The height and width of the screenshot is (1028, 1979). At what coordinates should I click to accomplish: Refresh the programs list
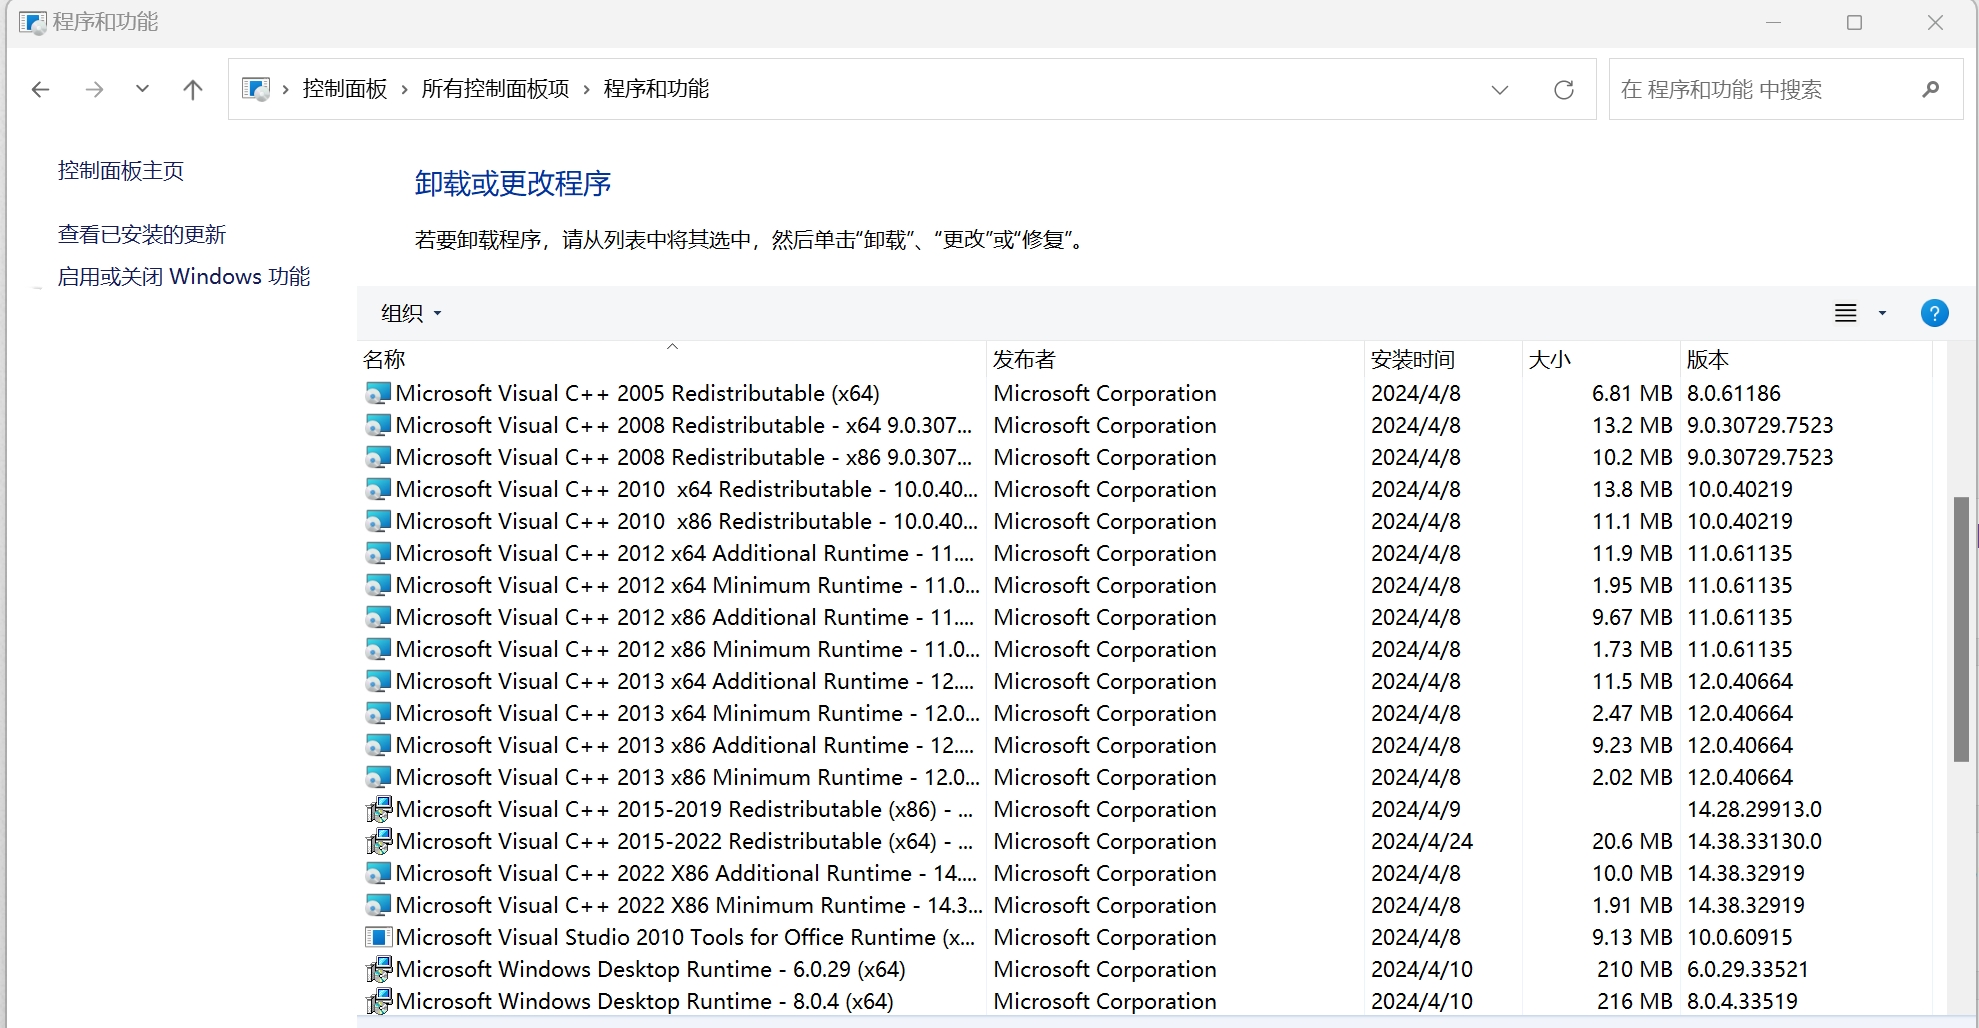pyautogui.click(x=1564, y=90)
